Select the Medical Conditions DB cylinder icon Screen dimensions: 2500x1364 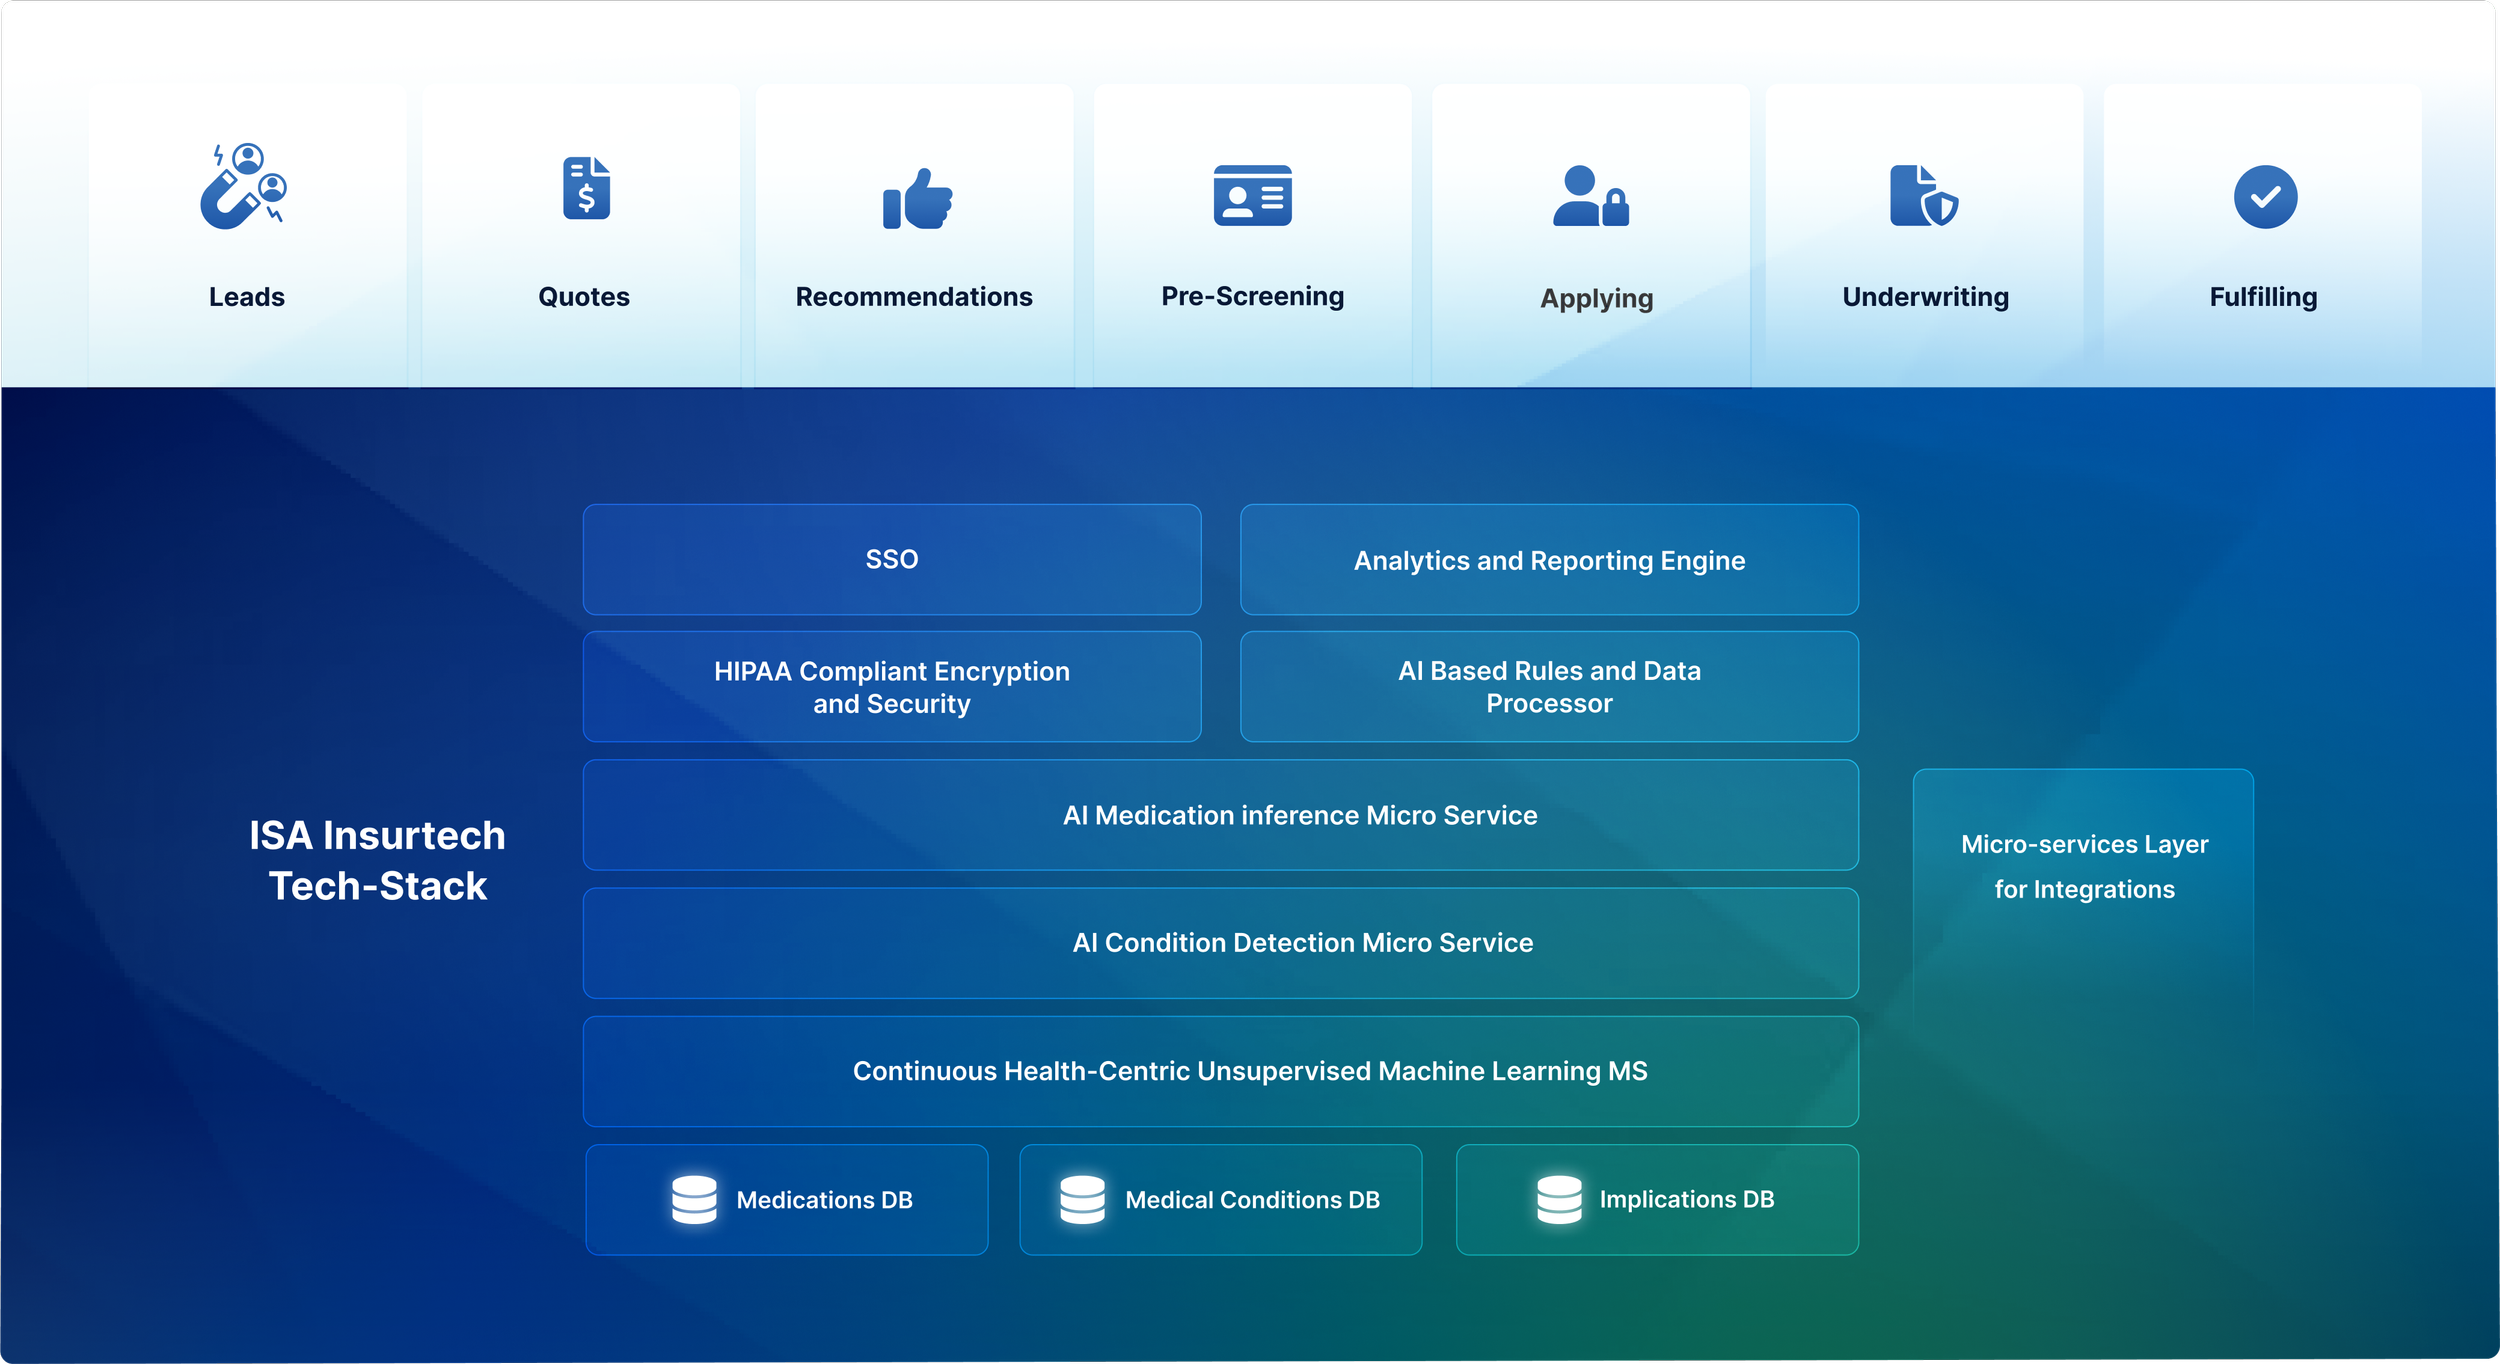tap(1083, 1199)
